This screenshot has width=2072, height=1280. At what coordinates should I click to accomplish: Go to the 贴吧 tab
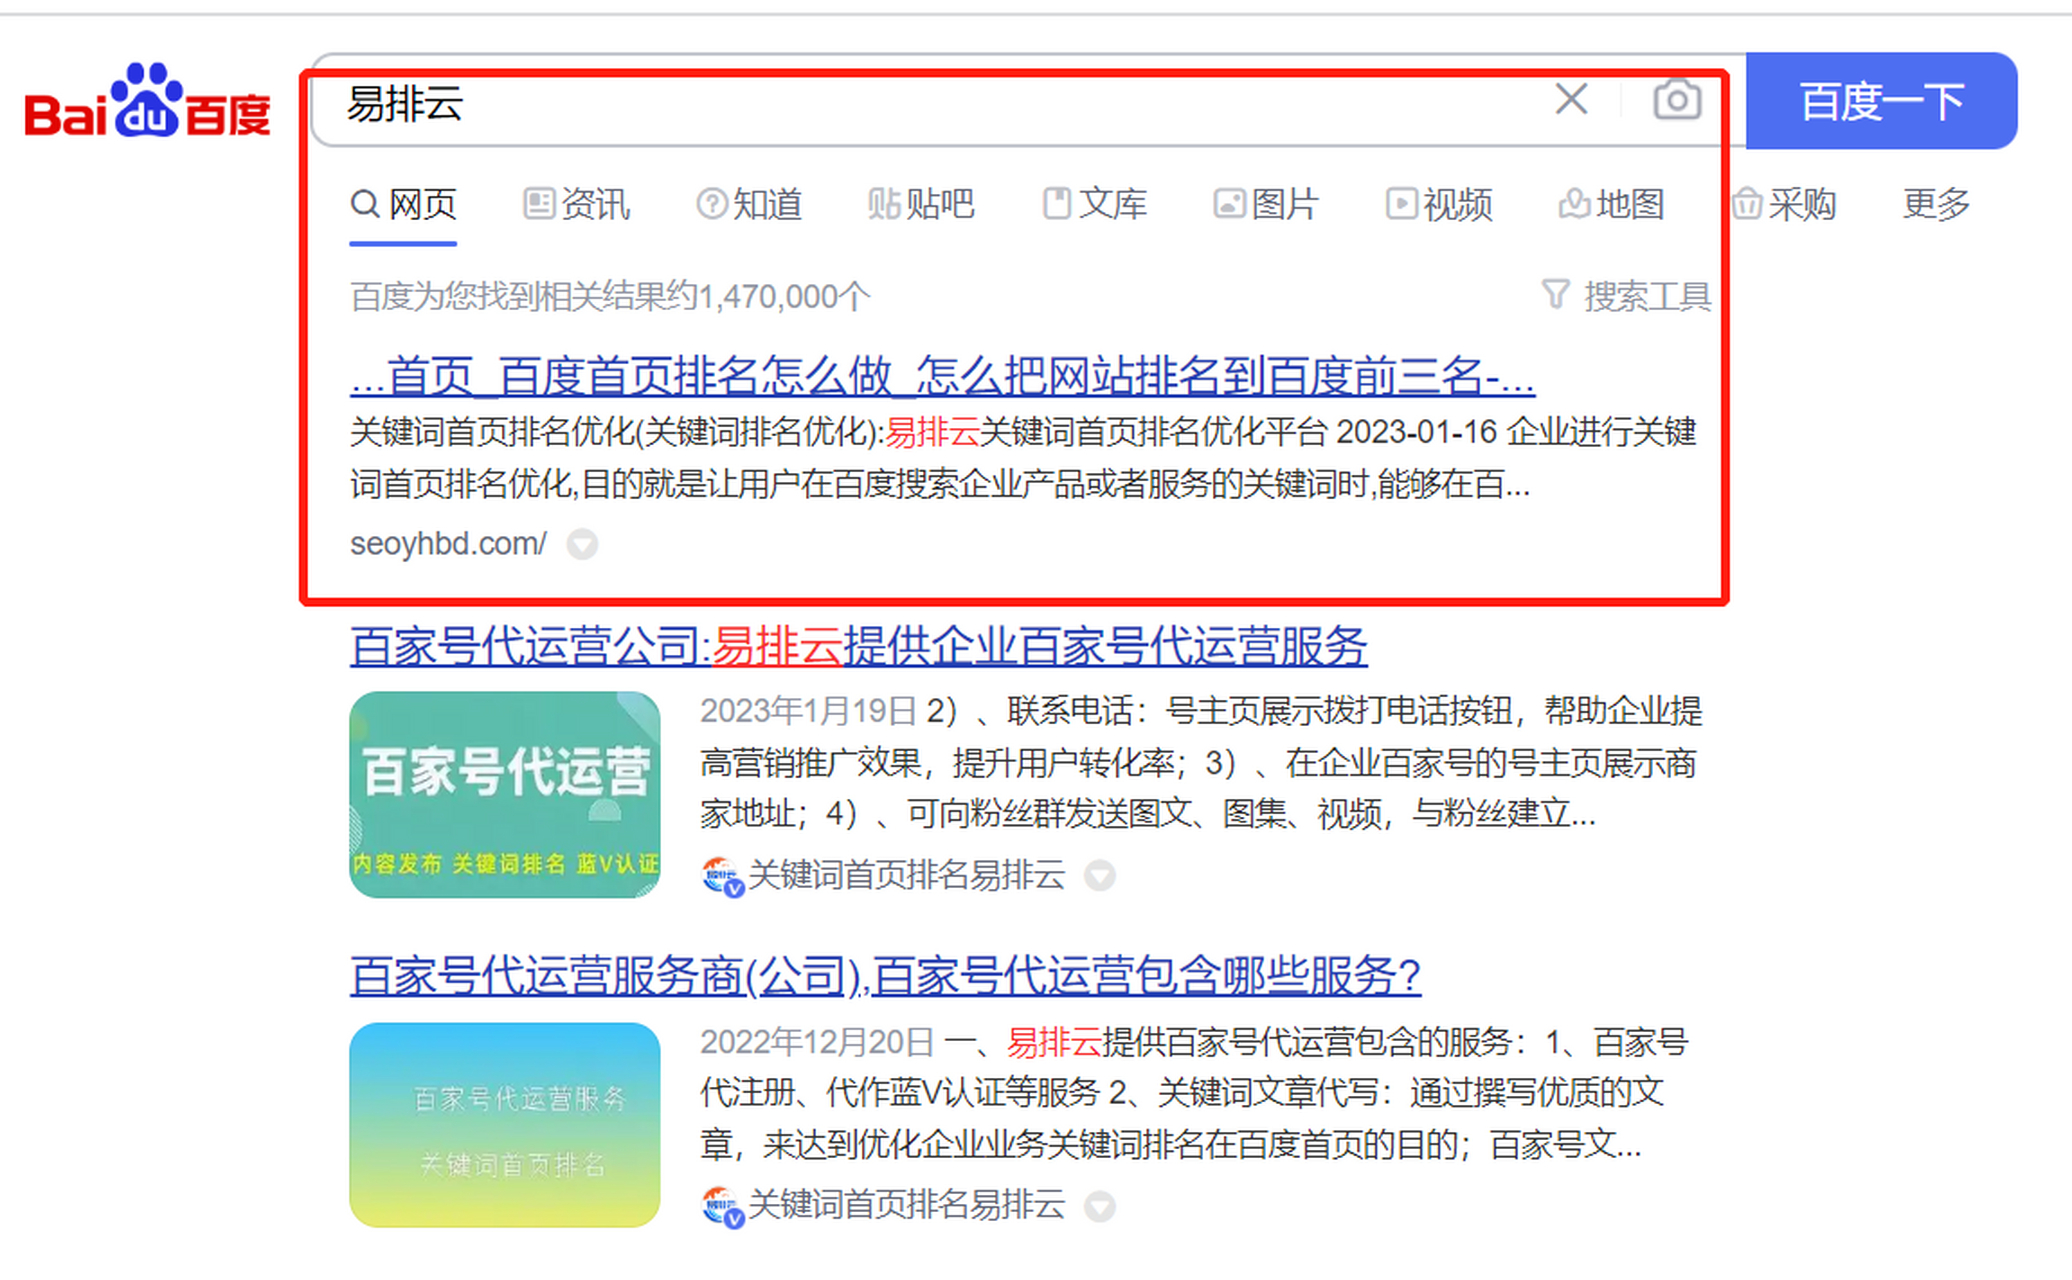[x=921, y=204]
